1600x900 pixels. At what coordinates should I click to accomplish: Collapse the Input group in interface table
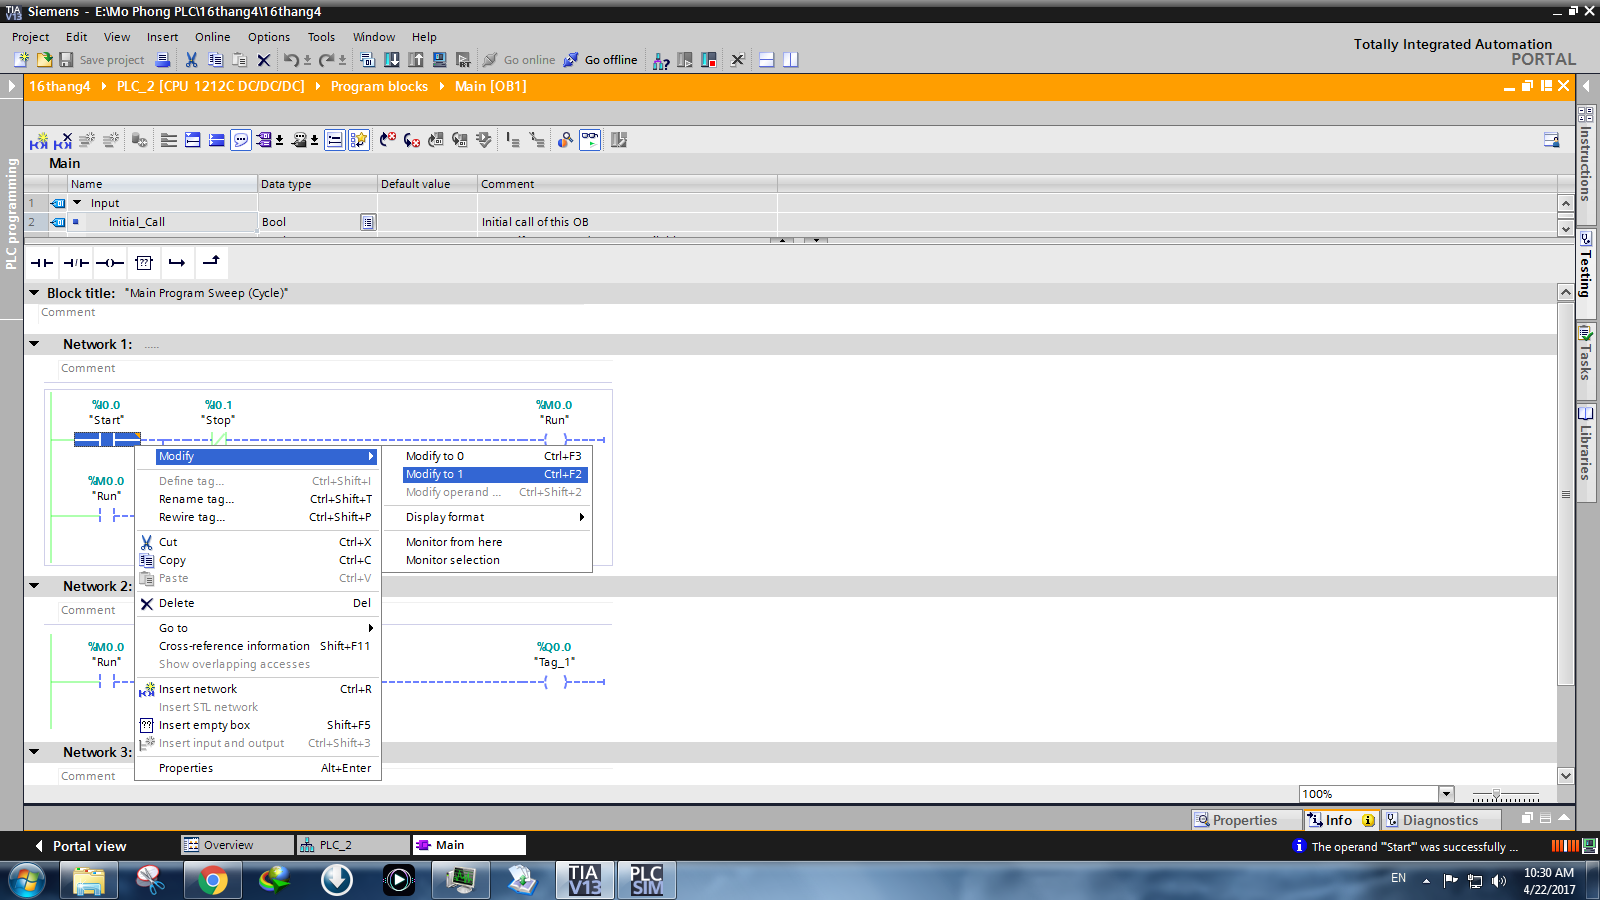[77, 203]
